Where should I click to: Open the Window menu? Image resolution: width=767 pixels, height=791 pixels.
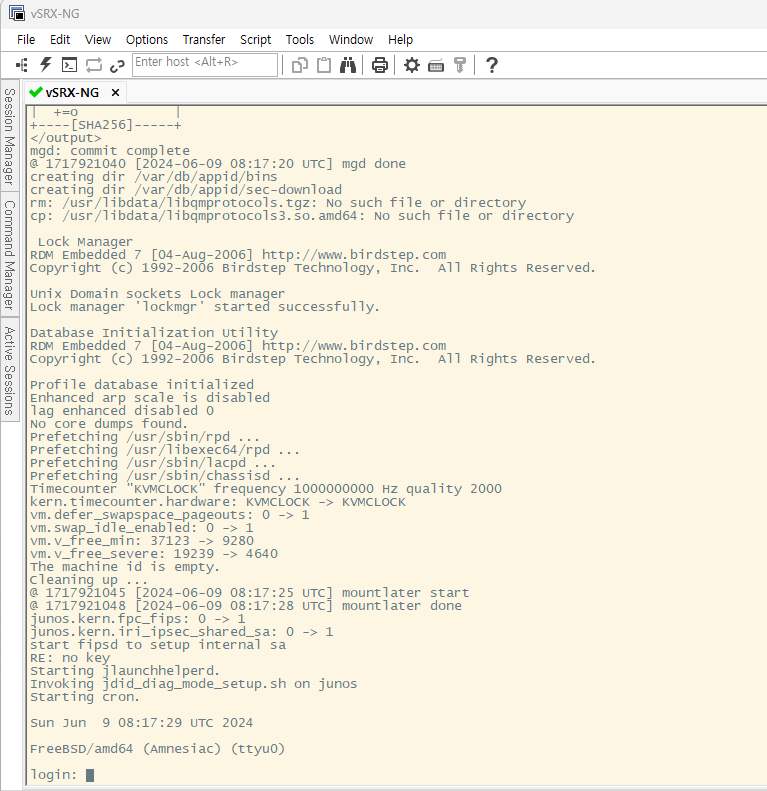tap(351, 39)
